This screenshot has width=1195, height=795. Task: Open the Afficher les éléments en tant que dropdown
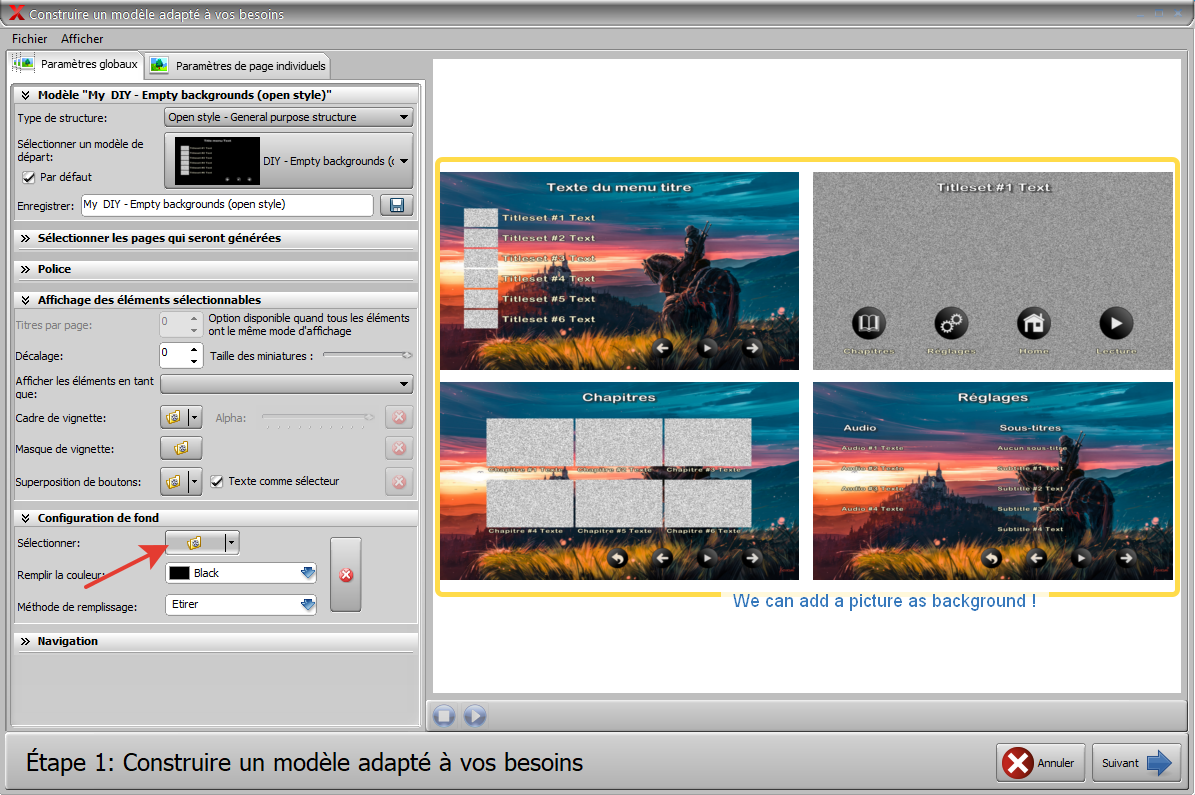287,383
